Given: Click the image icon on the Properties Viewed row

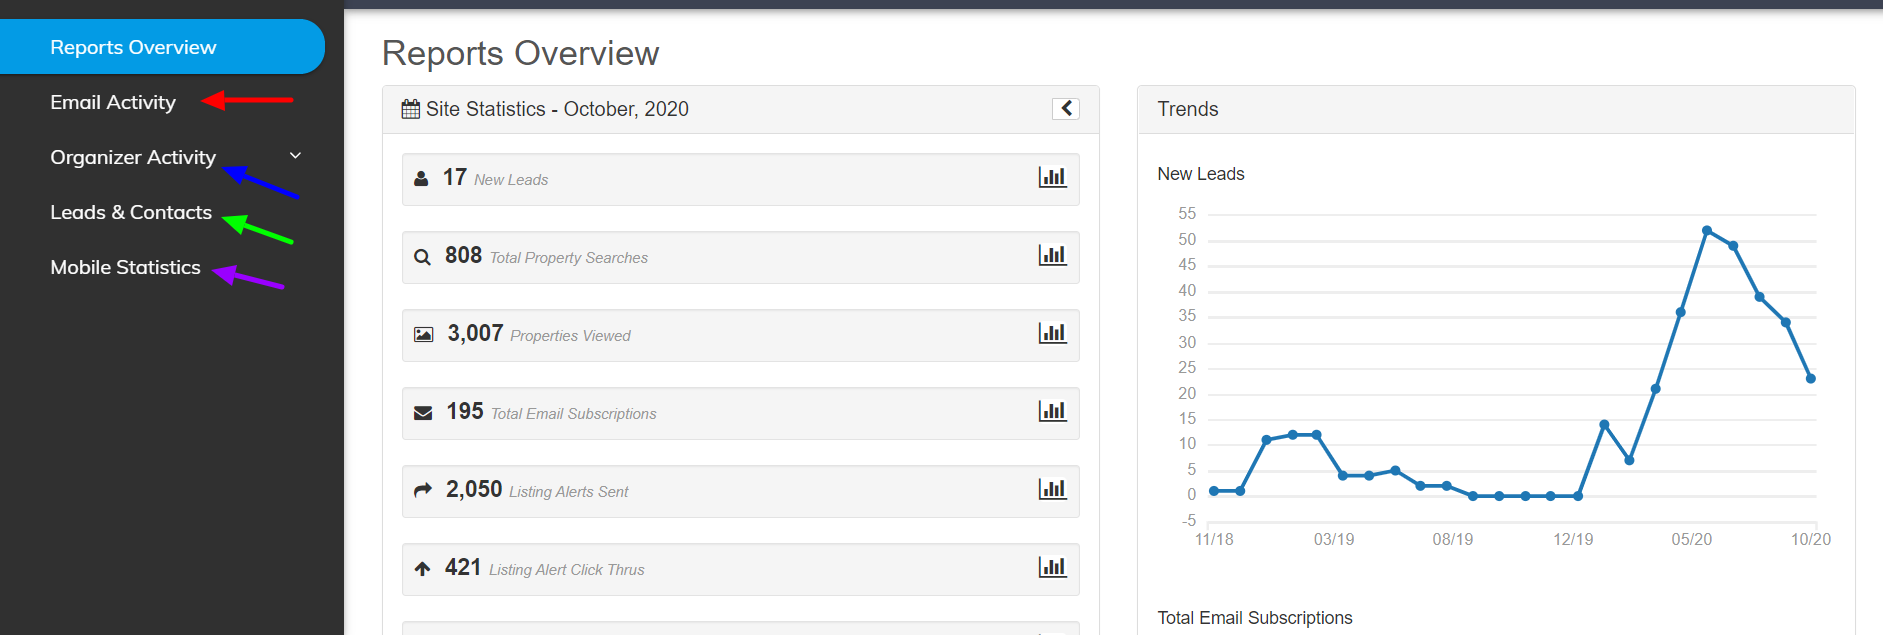Looking at the screenshot, I should point(423,335).
